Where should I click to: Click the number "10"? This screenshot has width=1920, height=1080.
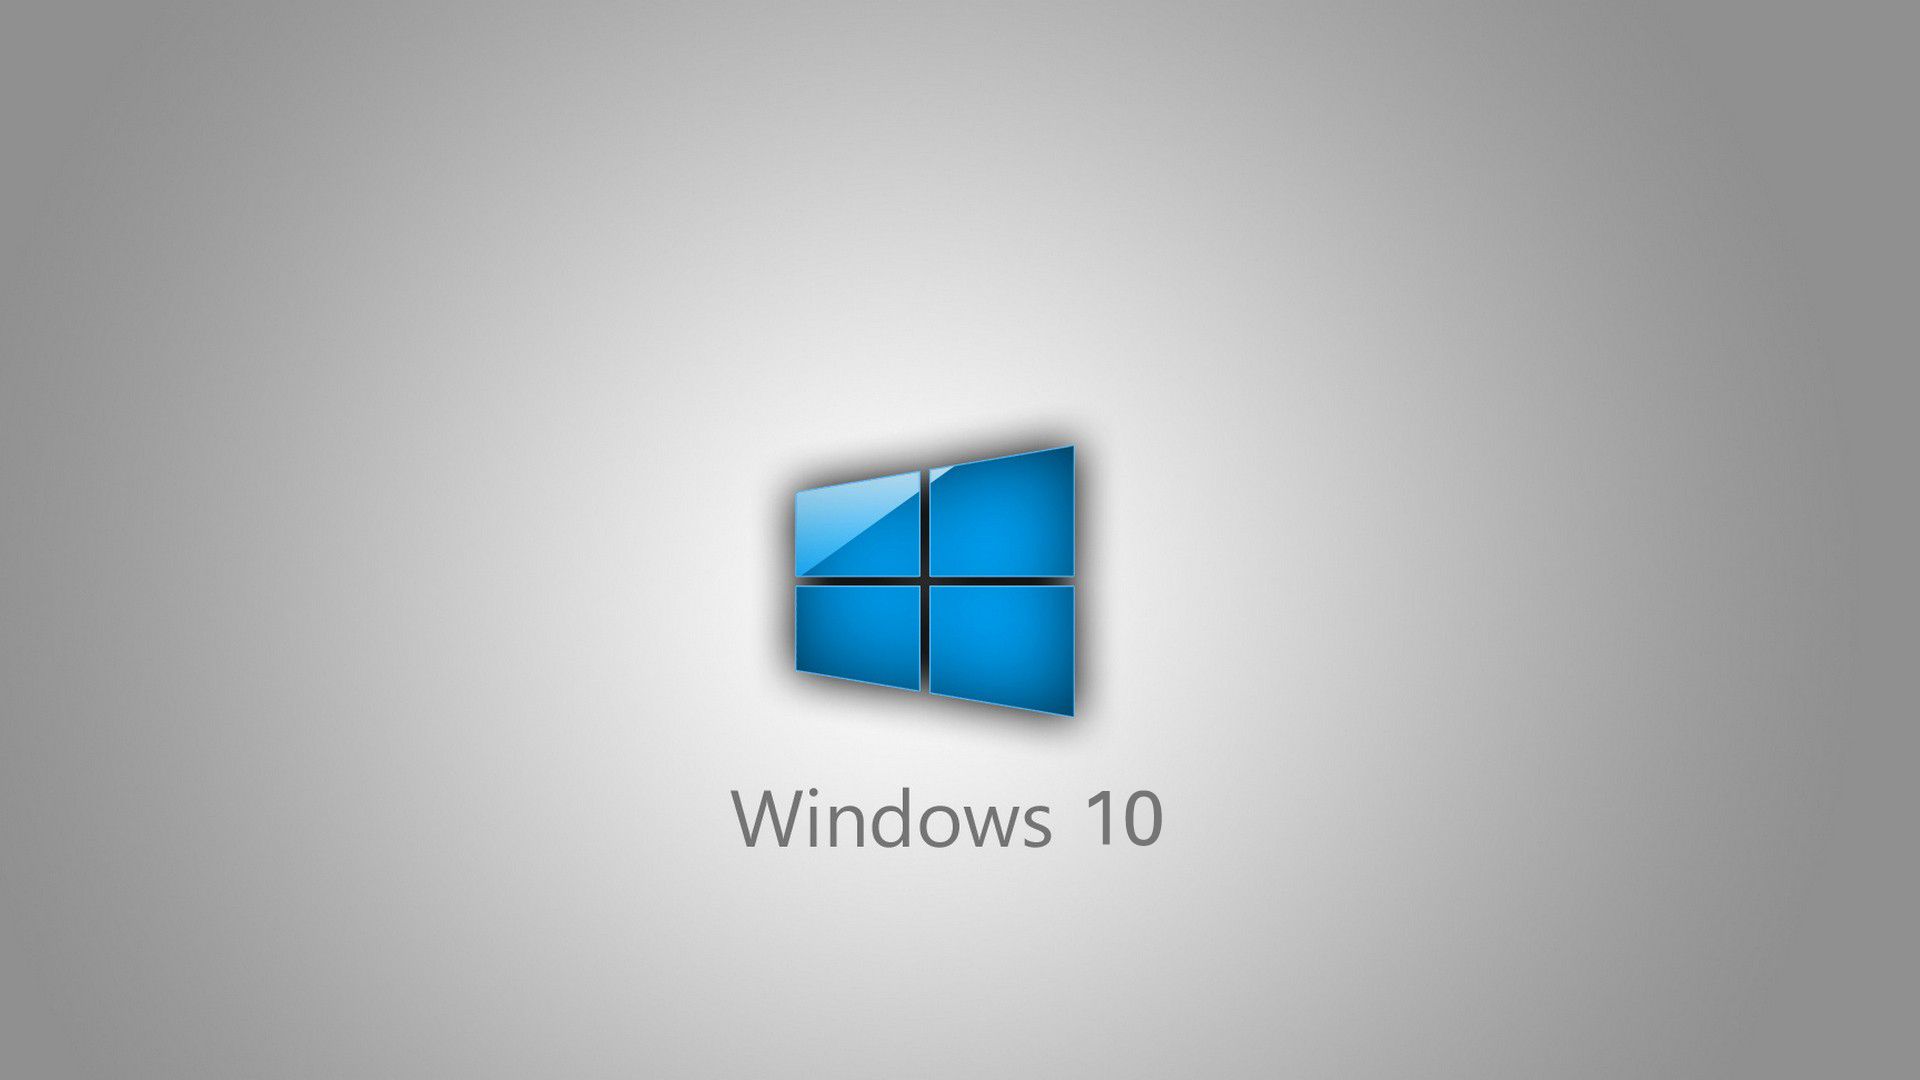(x=1124, y=818)
